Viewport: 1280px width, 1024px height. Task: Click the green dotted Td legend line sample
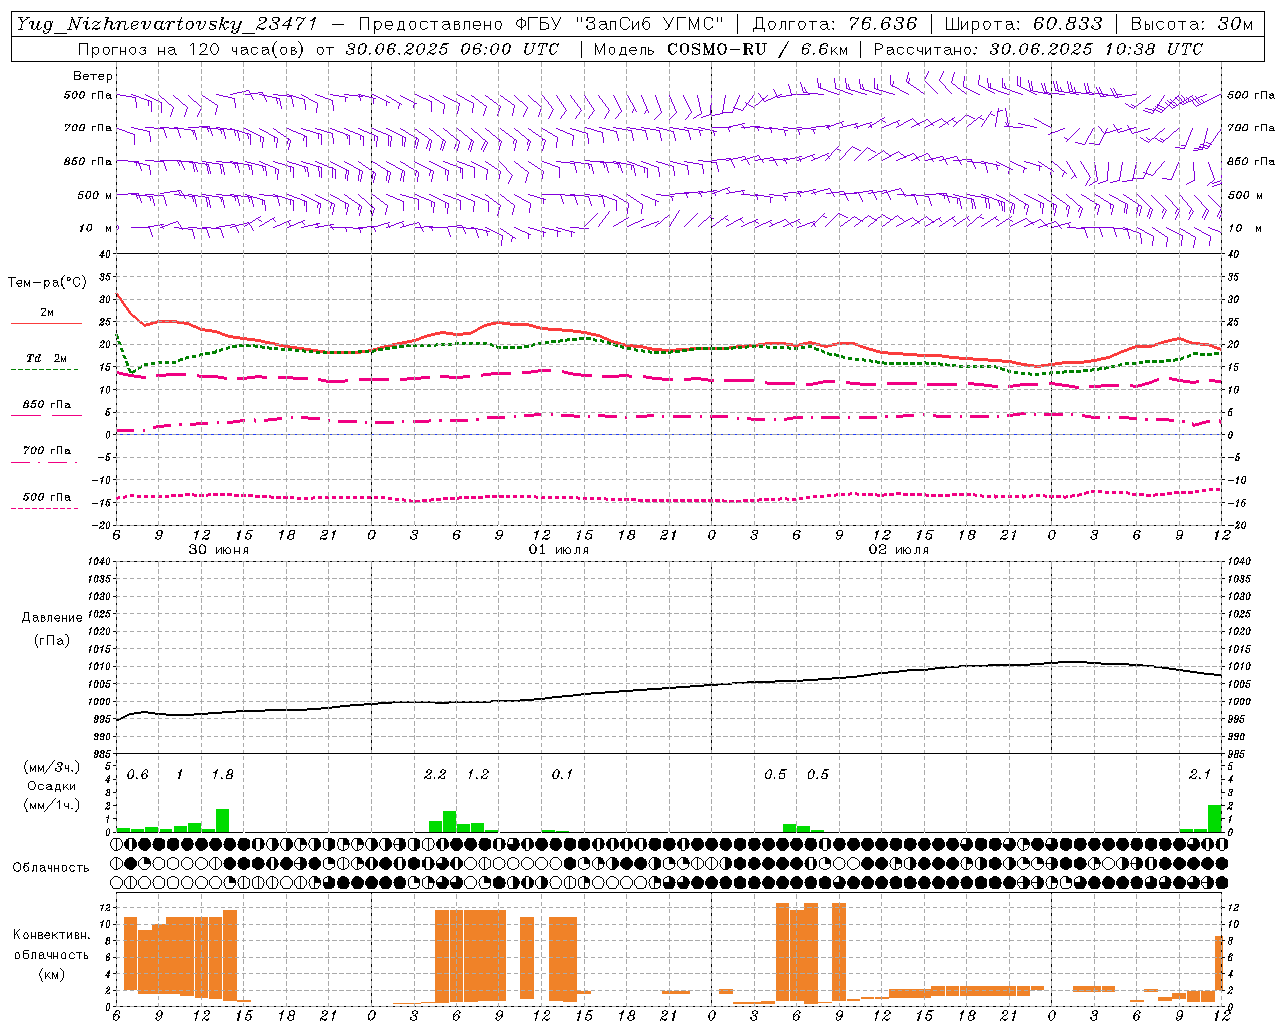pos(44,370)
